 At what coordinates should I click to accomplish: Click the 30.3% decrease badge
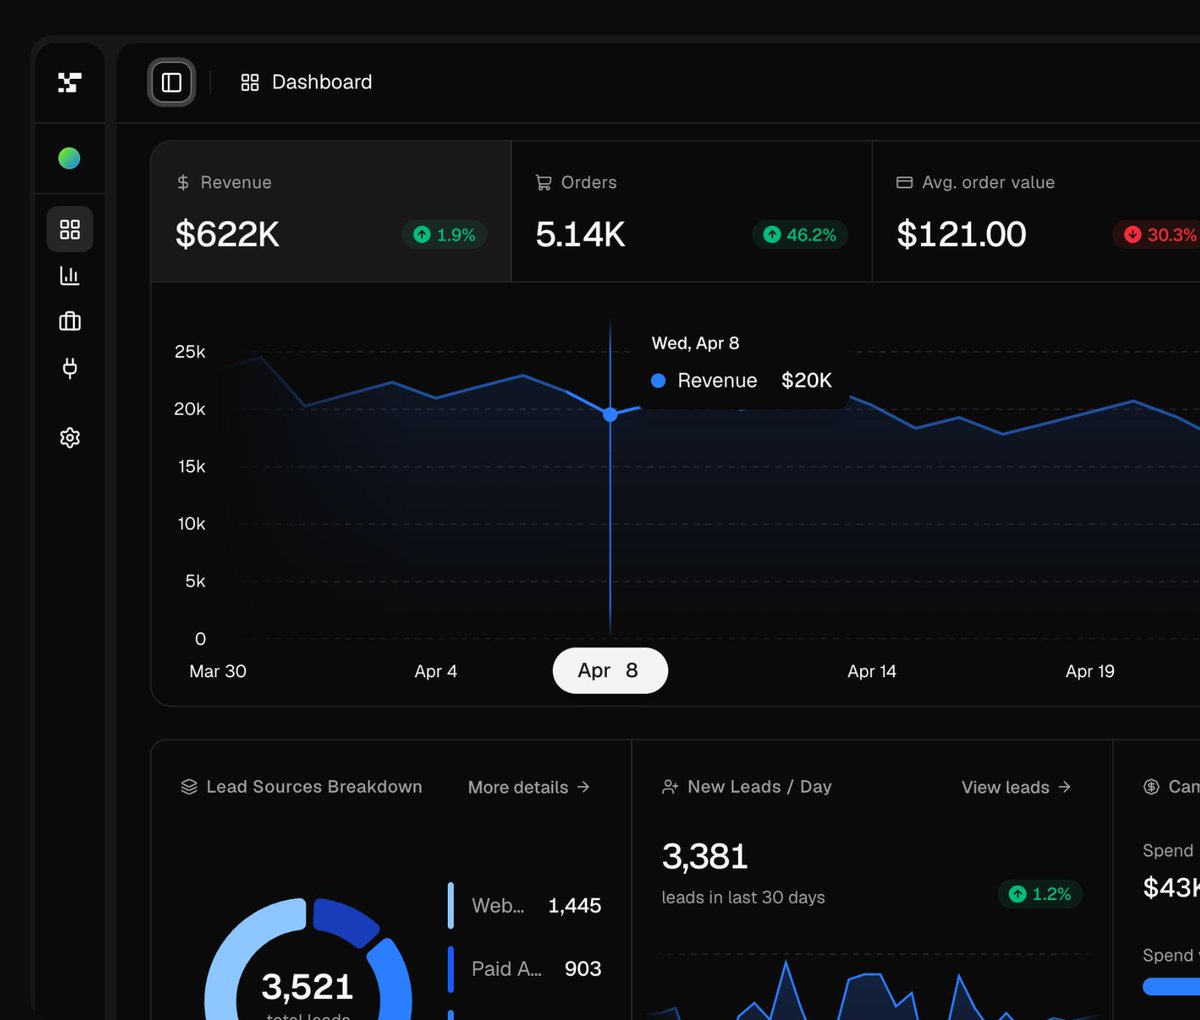click(x=1158, y=235)
